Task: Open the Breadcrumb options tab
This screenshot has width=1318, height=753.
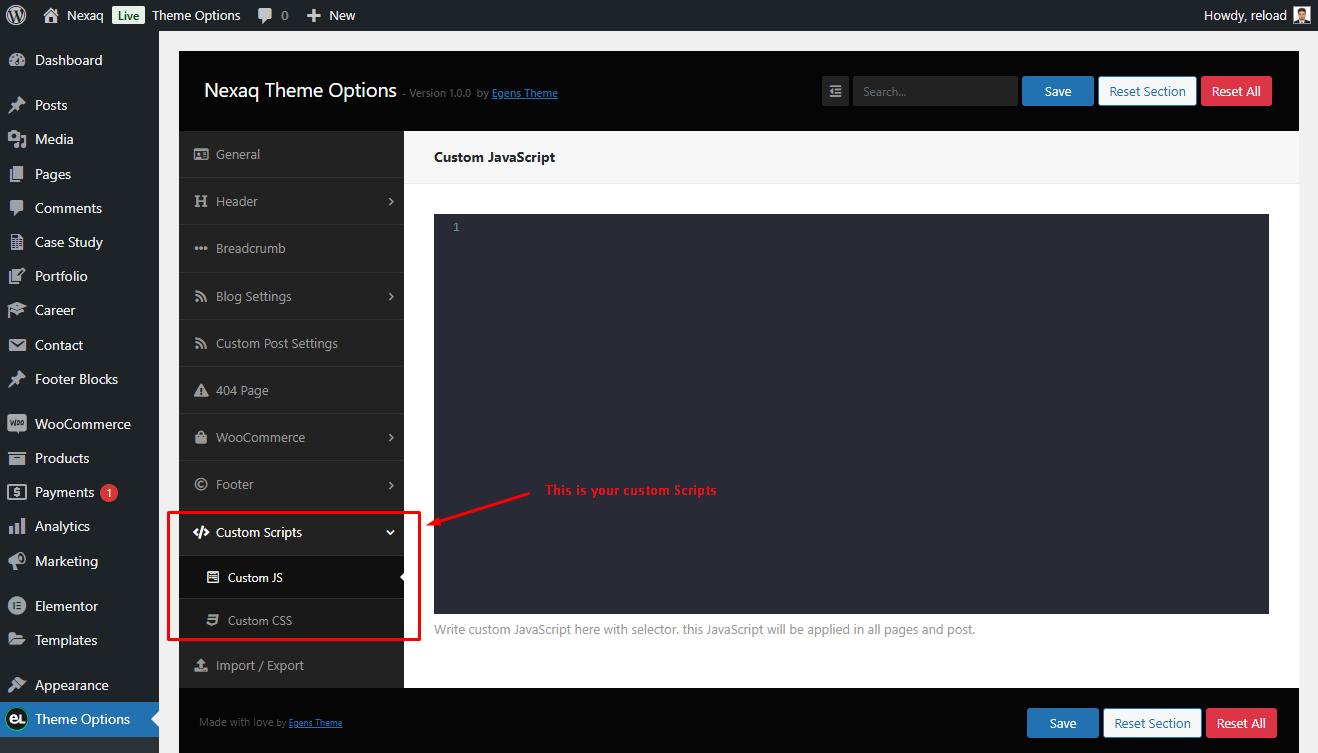Action: [291, 248]
